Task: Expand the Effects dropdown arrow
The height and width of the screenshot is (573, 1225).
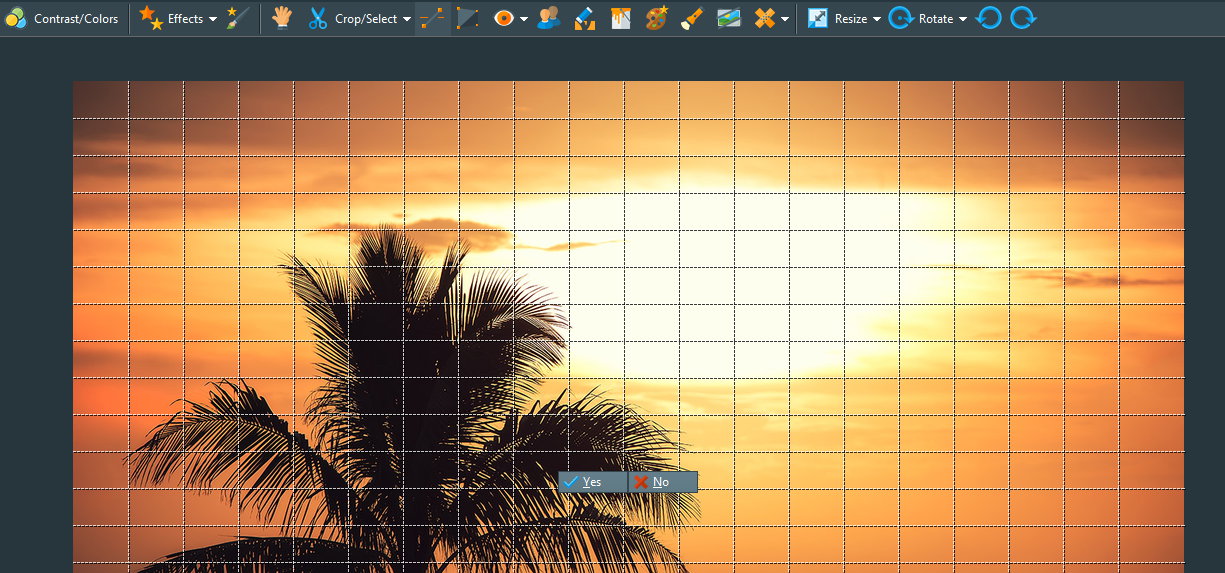Action: point(213,19)
